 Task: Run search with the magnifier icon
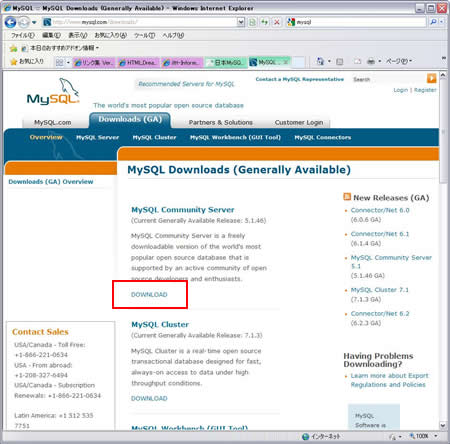433,22
